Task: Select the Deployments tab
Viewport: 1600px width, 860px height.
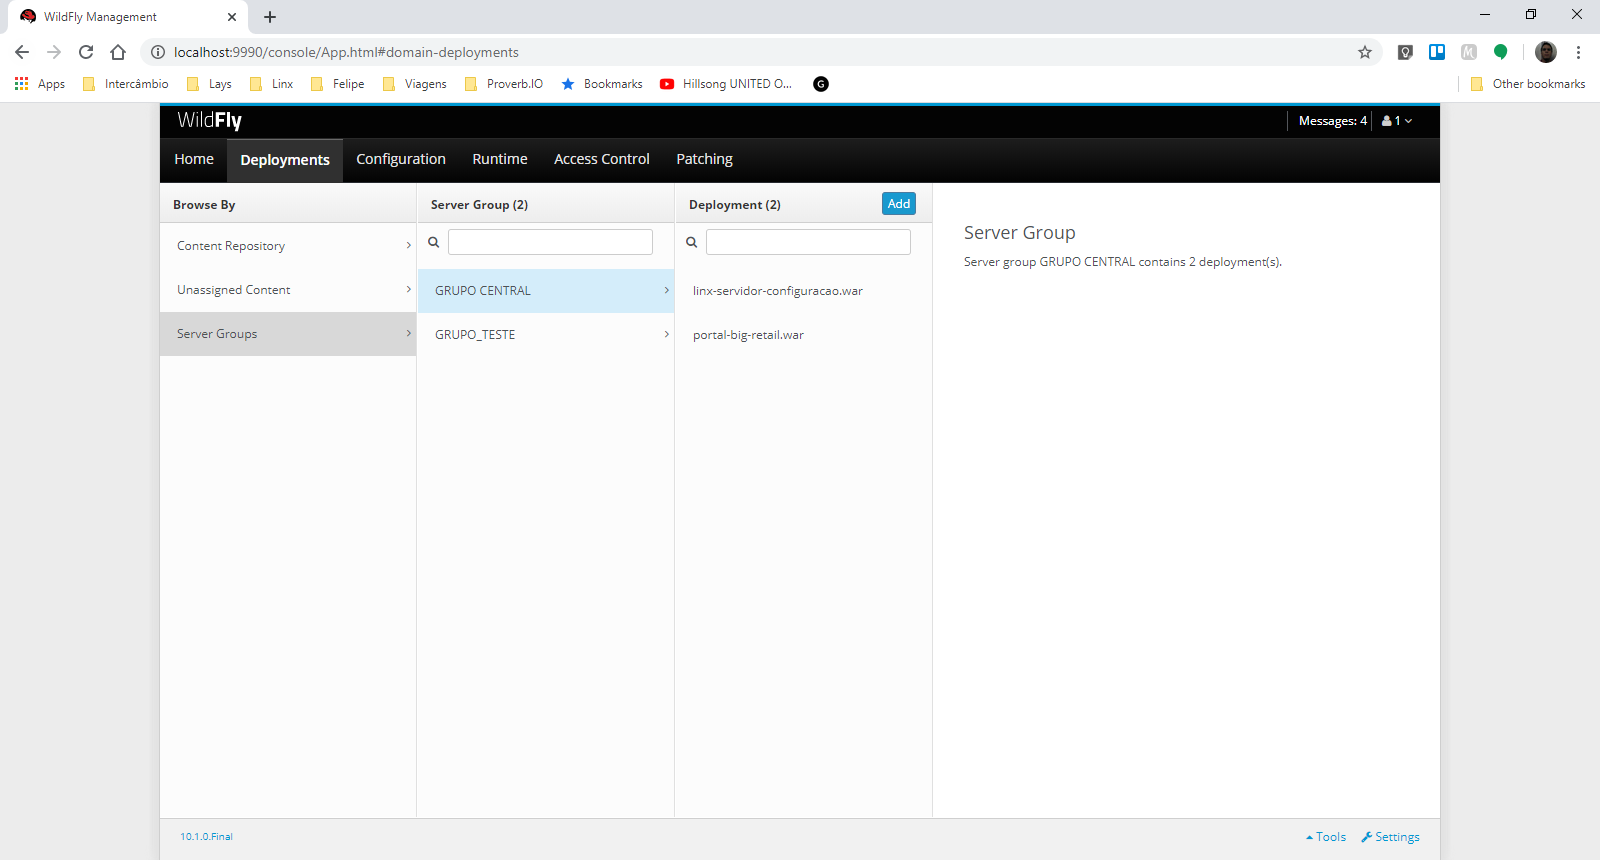Action: click(285, 160)
